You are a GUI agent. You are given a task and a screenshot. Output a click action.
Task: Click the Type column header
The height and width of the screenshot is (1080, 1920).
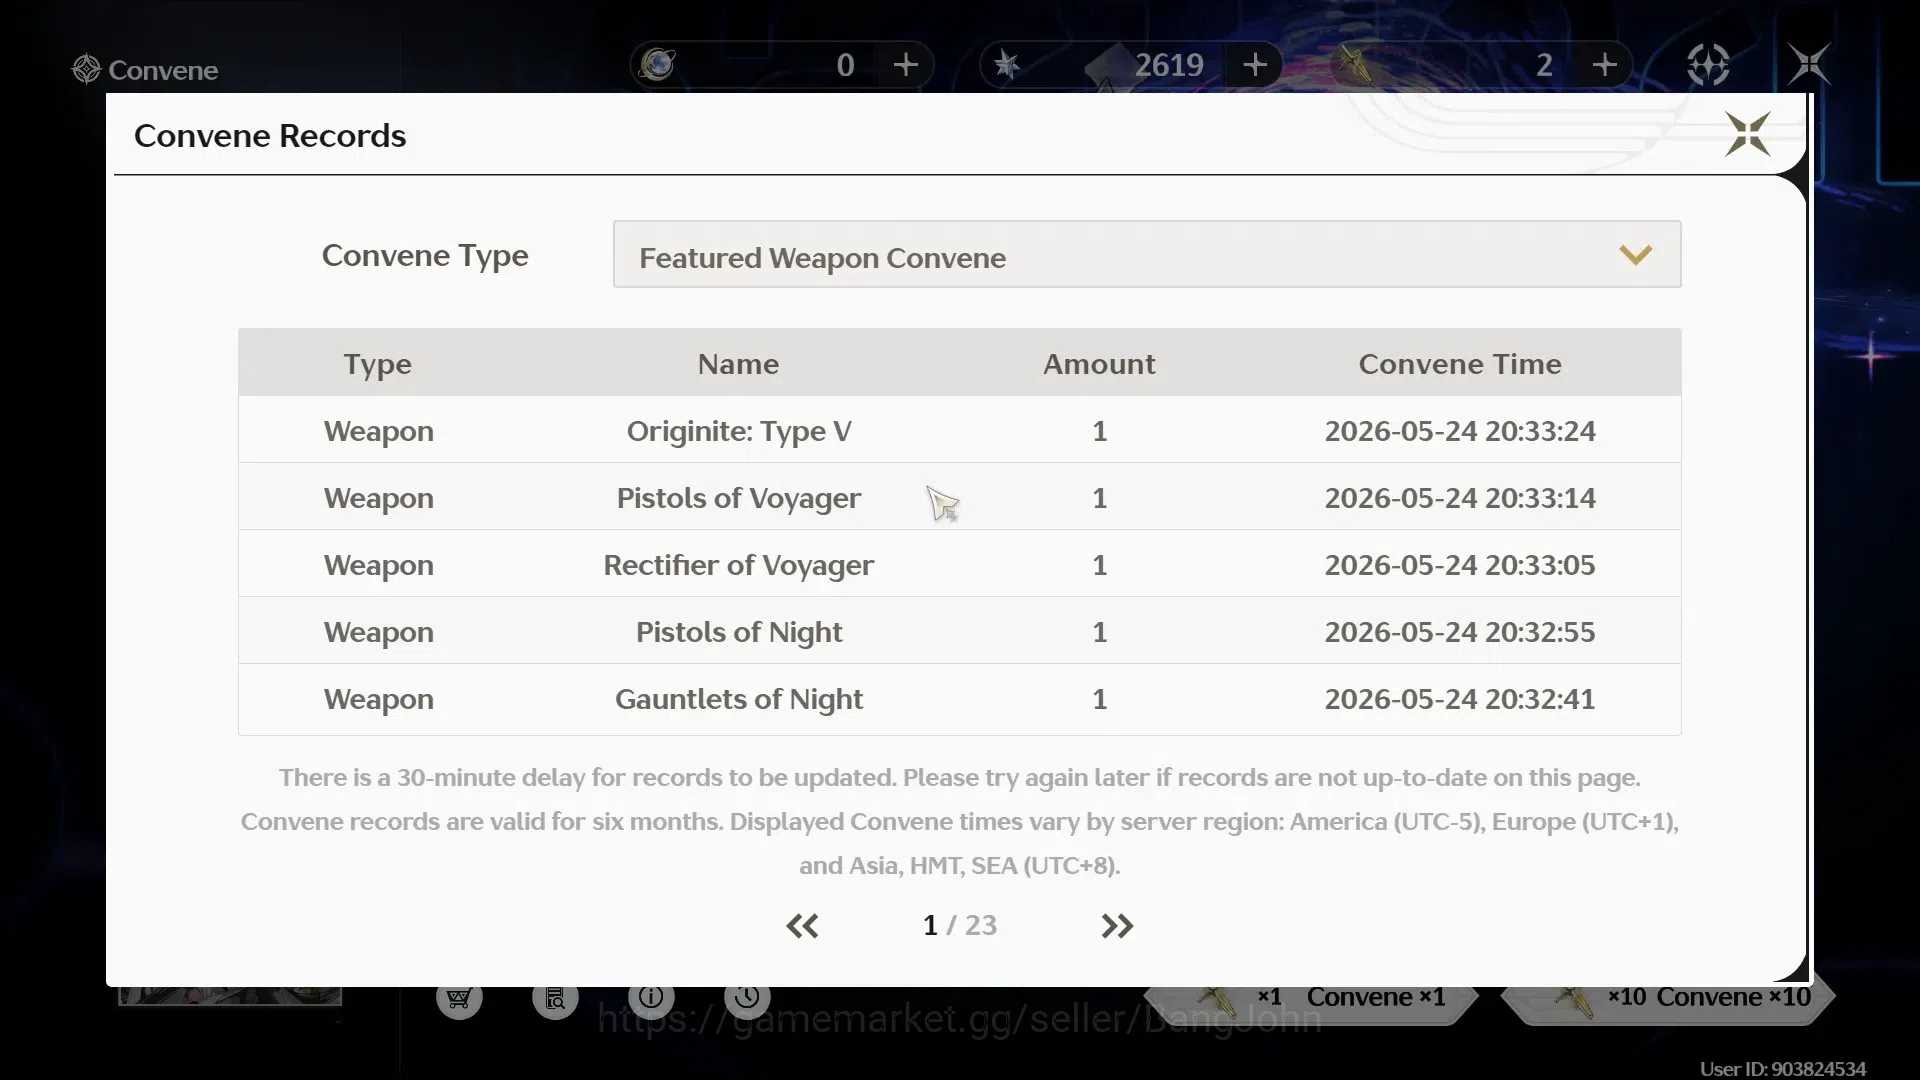pyautogui.click(x=378, y=364)
